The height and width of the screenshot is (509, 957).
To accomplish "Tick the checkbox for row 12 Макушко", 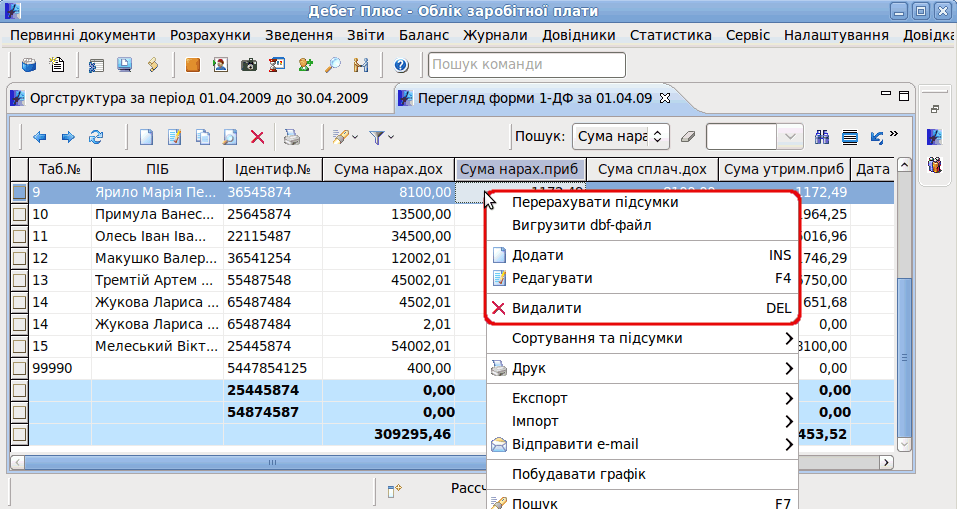I will (20, 258).
